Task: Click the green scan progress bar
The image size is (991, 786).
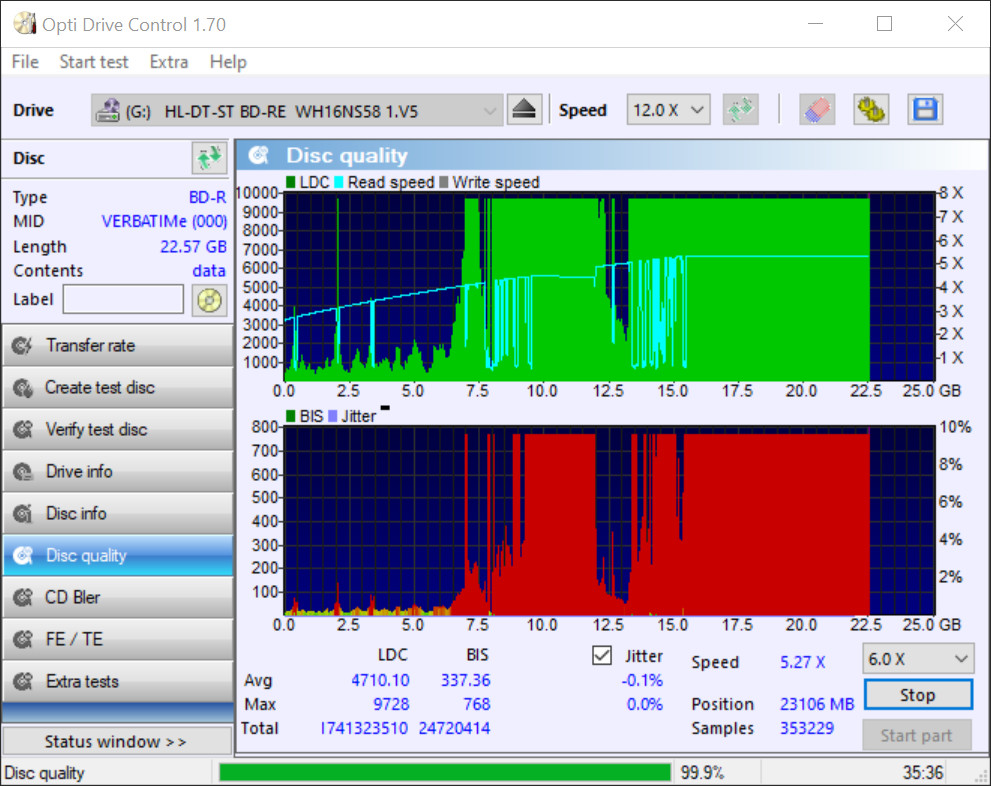Action: (x=444, y=773)
